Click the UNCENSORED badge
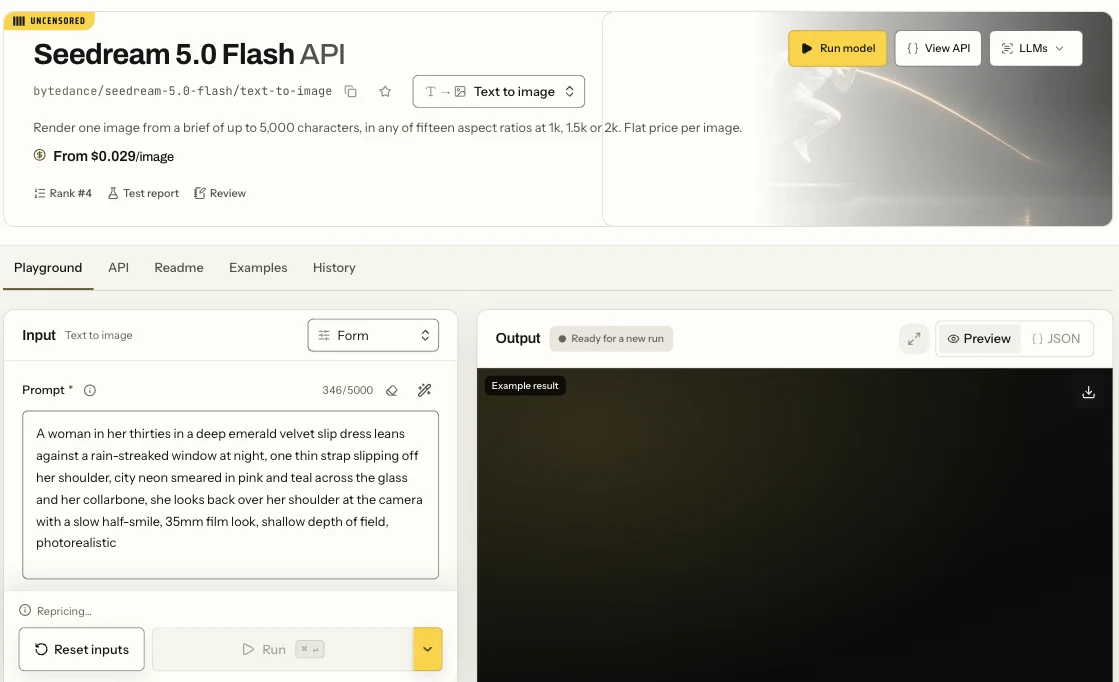 49,21
